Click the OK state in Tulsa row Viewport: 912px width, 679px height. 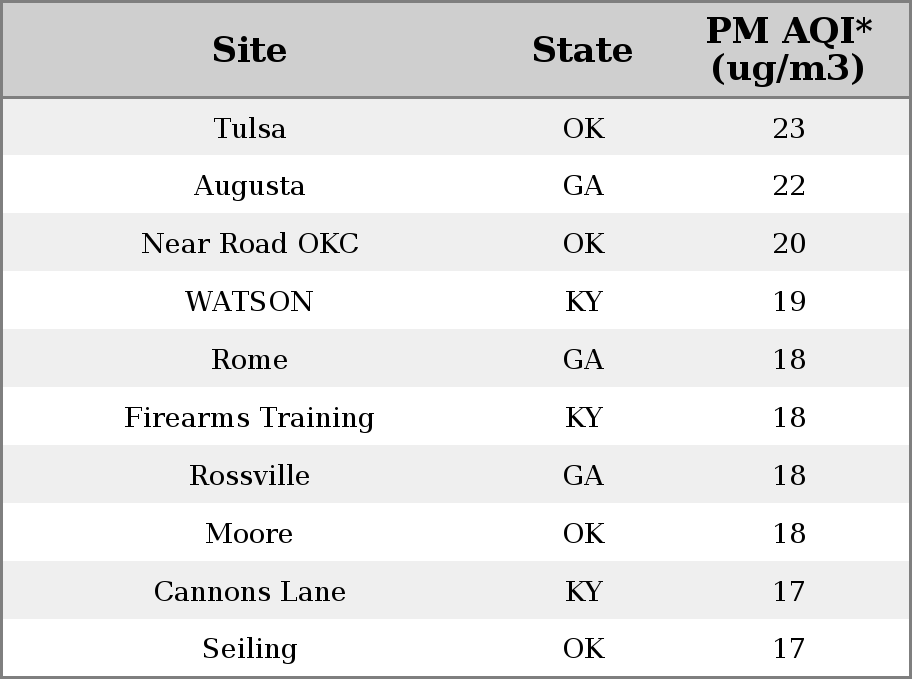point(583,128)
